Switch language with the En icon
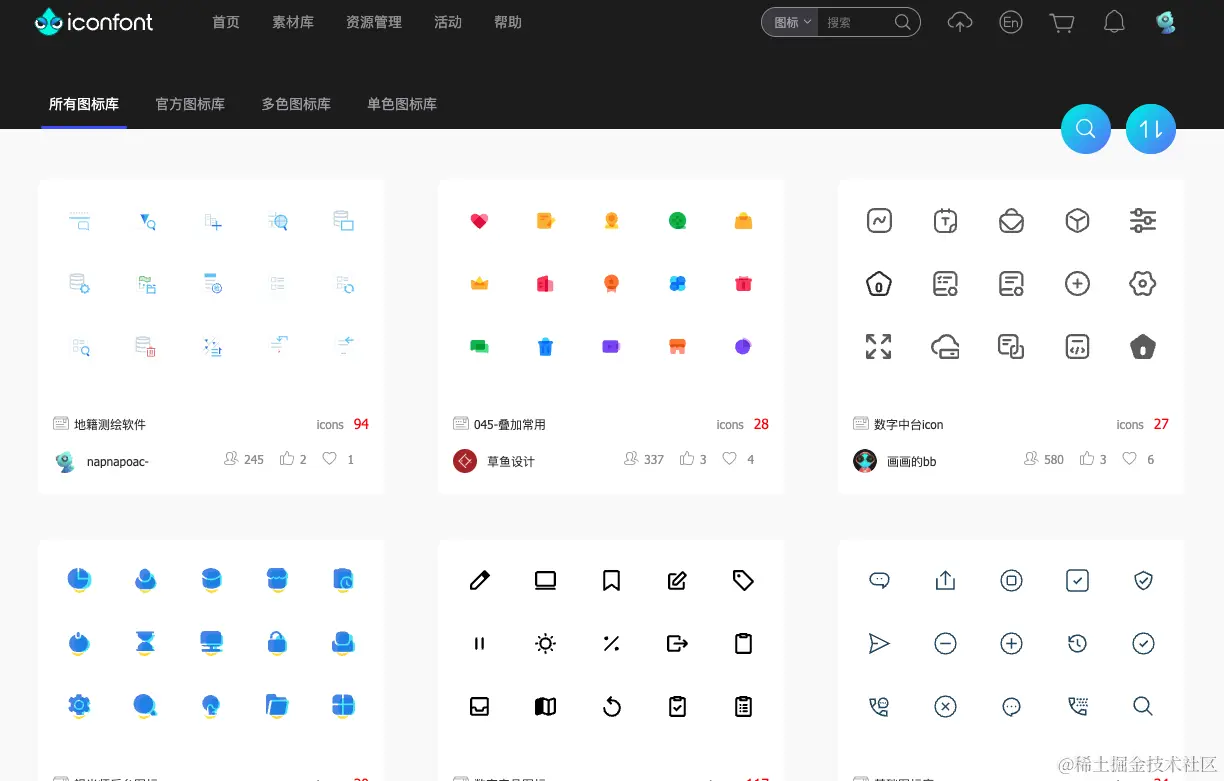1224x781 pixels. tap(1011, 22)
